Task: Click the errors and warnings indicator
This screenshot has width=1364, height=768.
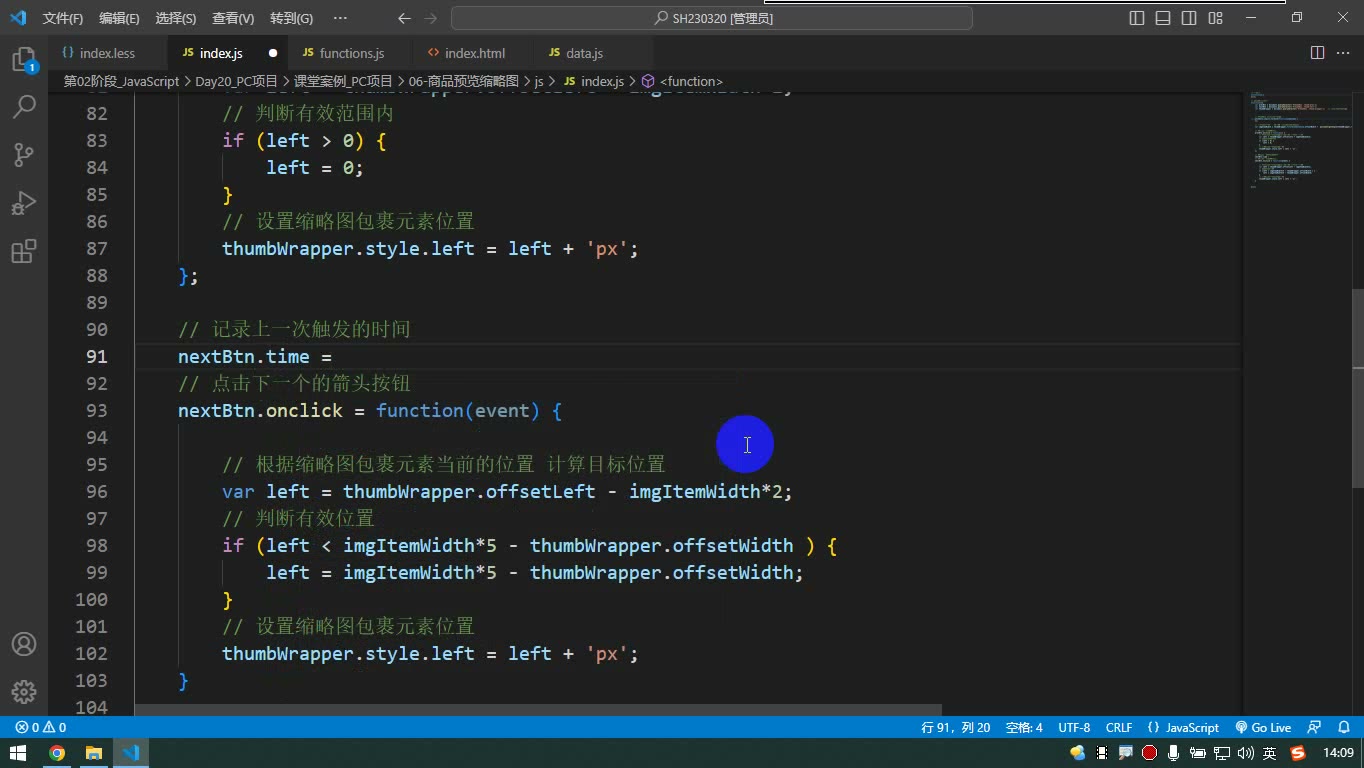Action: tap(41, 728)
